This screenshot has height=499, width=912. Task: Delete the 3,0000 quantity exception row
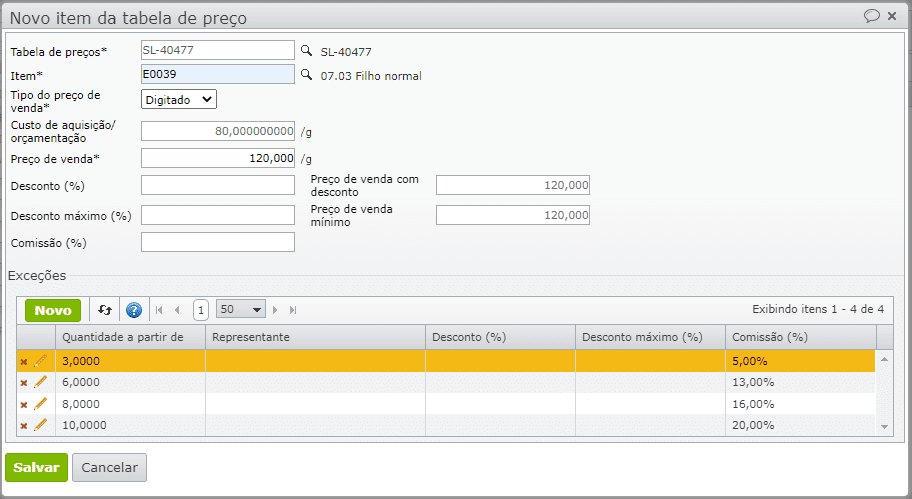[24, 361]
